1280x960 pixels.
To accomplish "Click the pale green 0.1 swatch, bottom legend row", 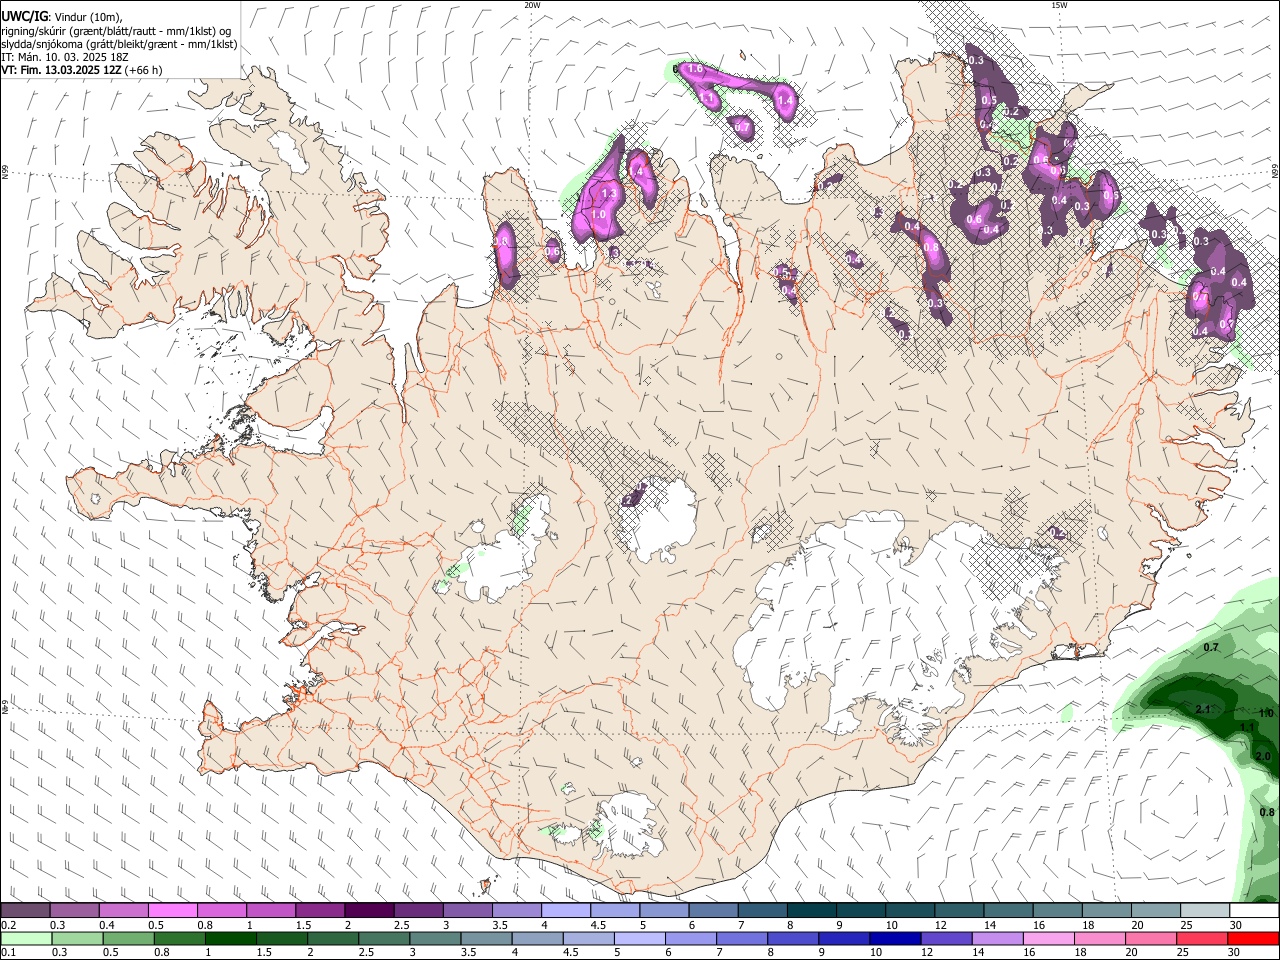I will pos(26,939).
